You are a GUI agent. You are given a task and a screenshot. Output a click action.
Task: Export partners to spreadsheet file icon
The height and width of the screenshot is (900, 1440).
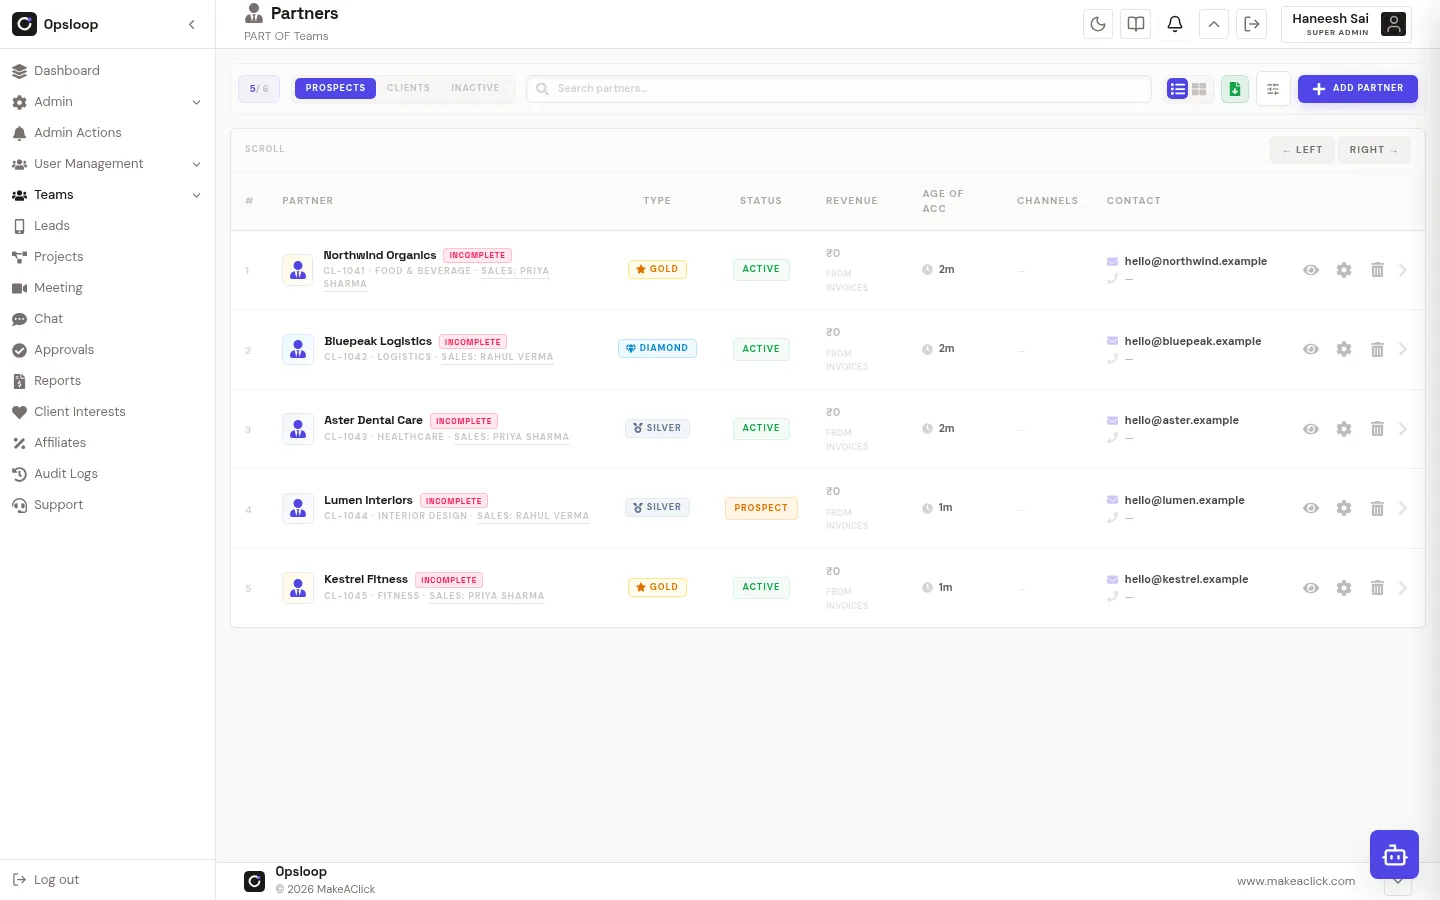click(x=1235, y=89)
